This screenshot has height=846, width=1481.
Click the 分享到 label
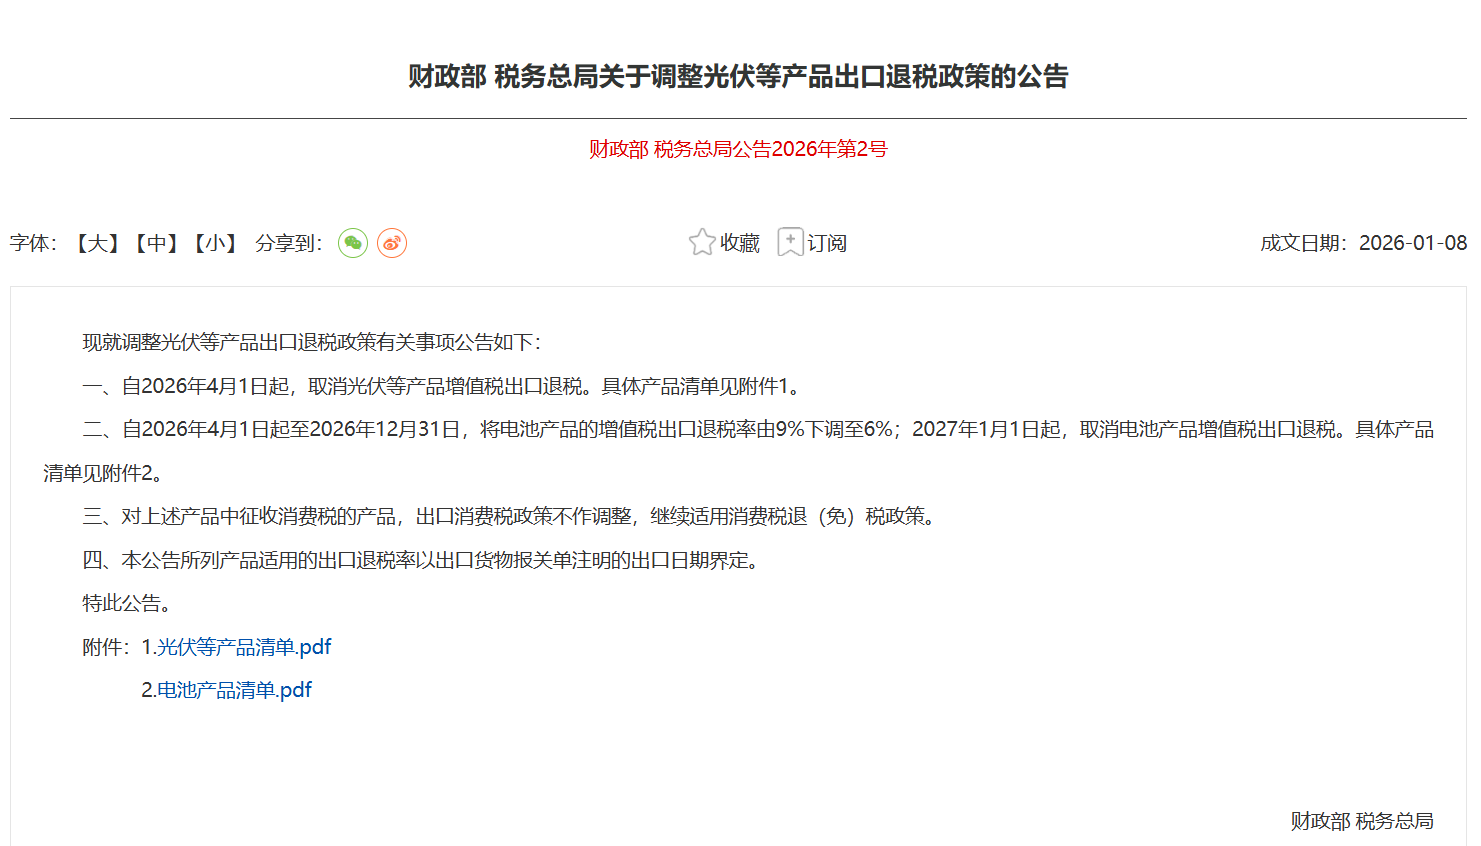point(288,243)
